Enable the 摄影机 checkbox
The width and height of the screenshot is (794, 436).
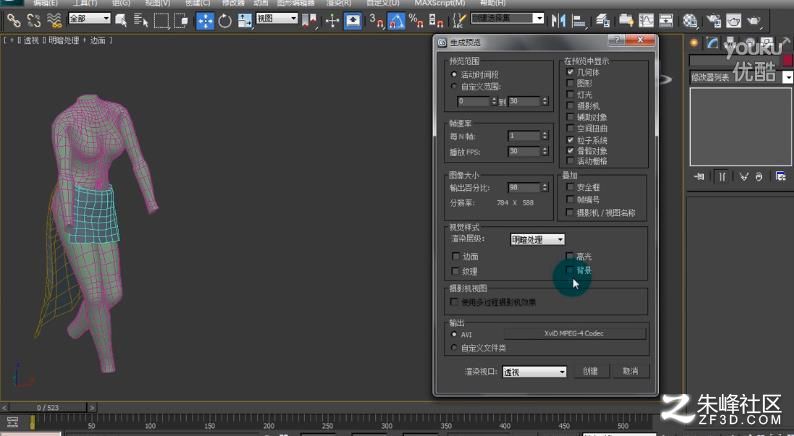click(570, 105)
